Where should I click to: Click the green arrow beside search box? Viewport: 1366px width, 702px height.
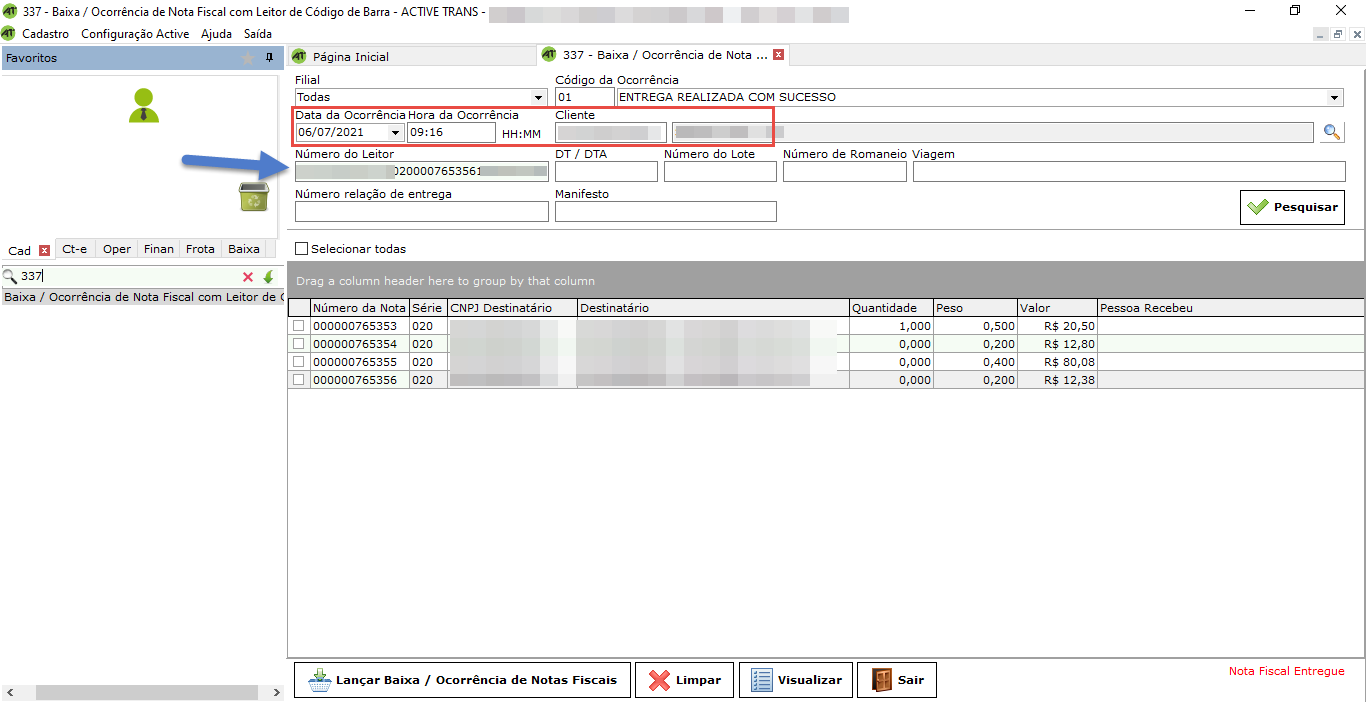point(268,277)
